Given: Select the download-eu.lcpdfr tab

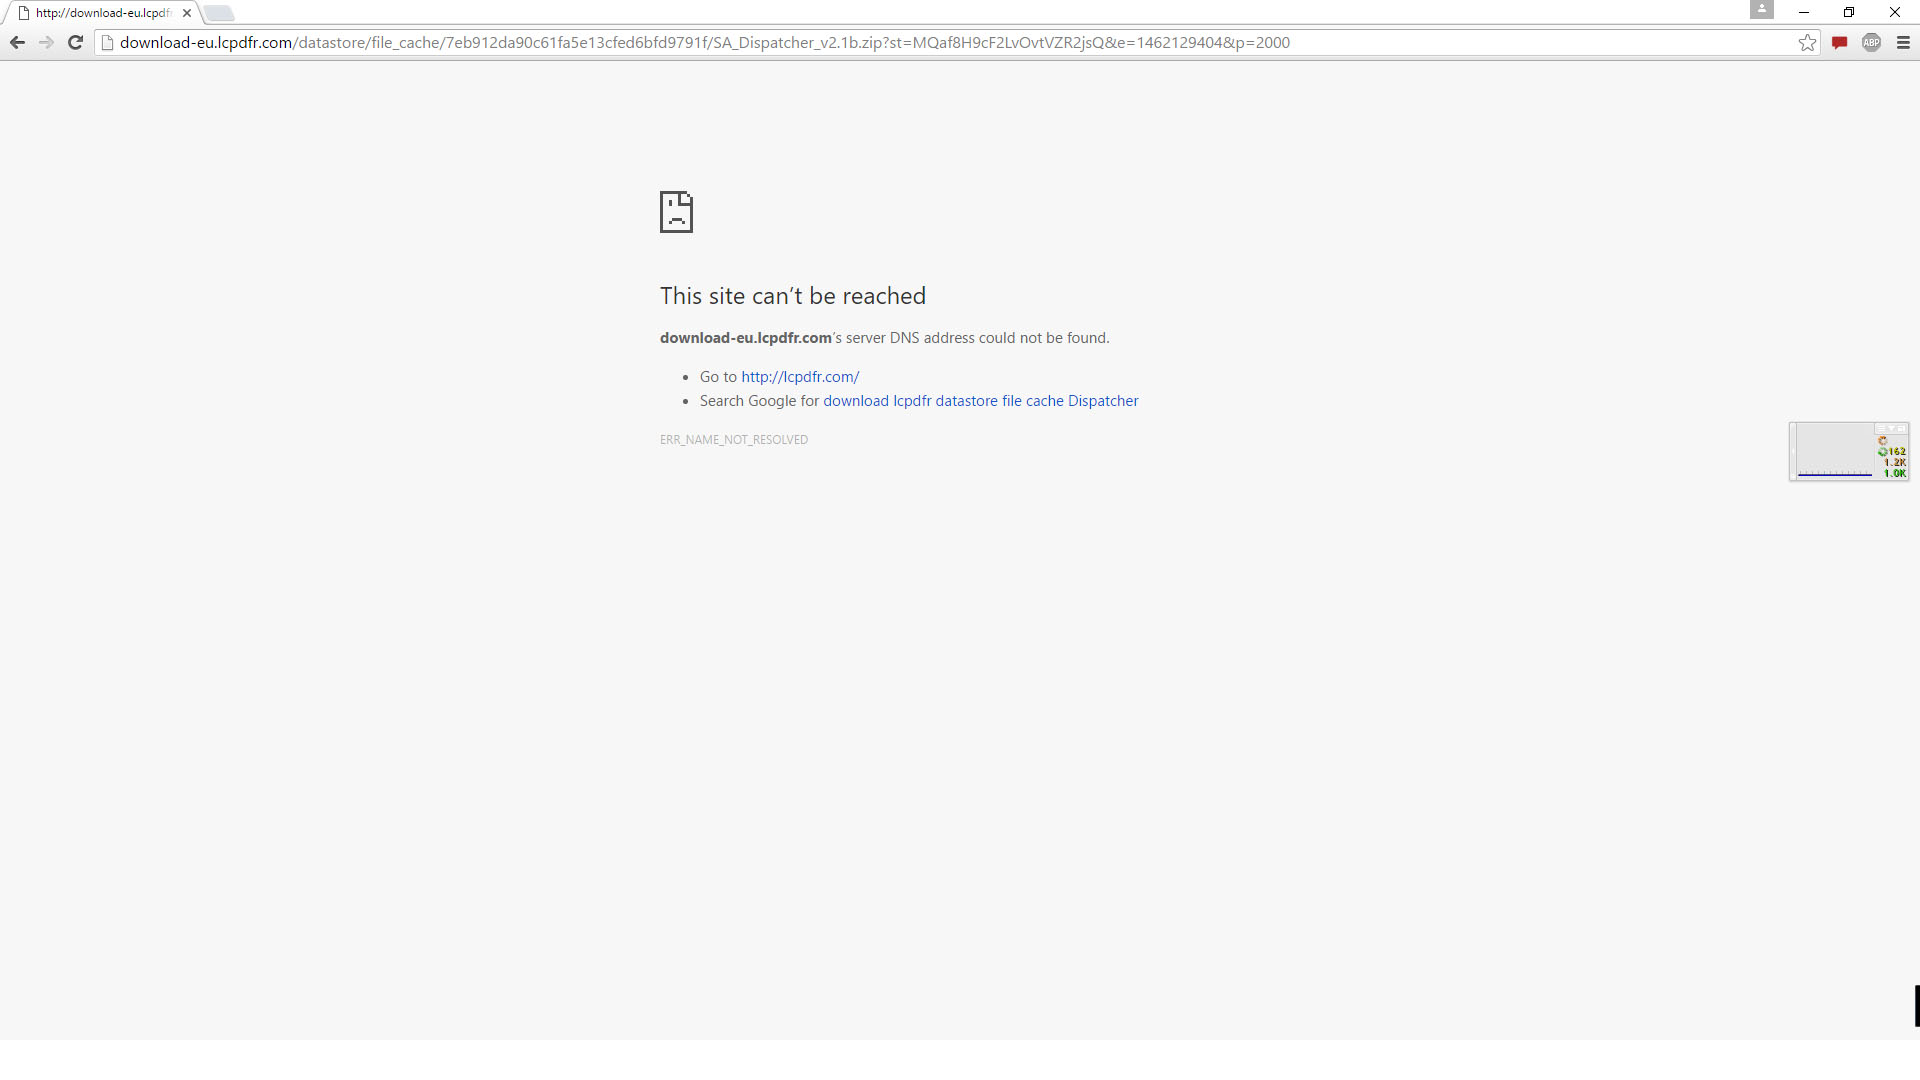Looking at the screenshot, I should pos(100,13).
